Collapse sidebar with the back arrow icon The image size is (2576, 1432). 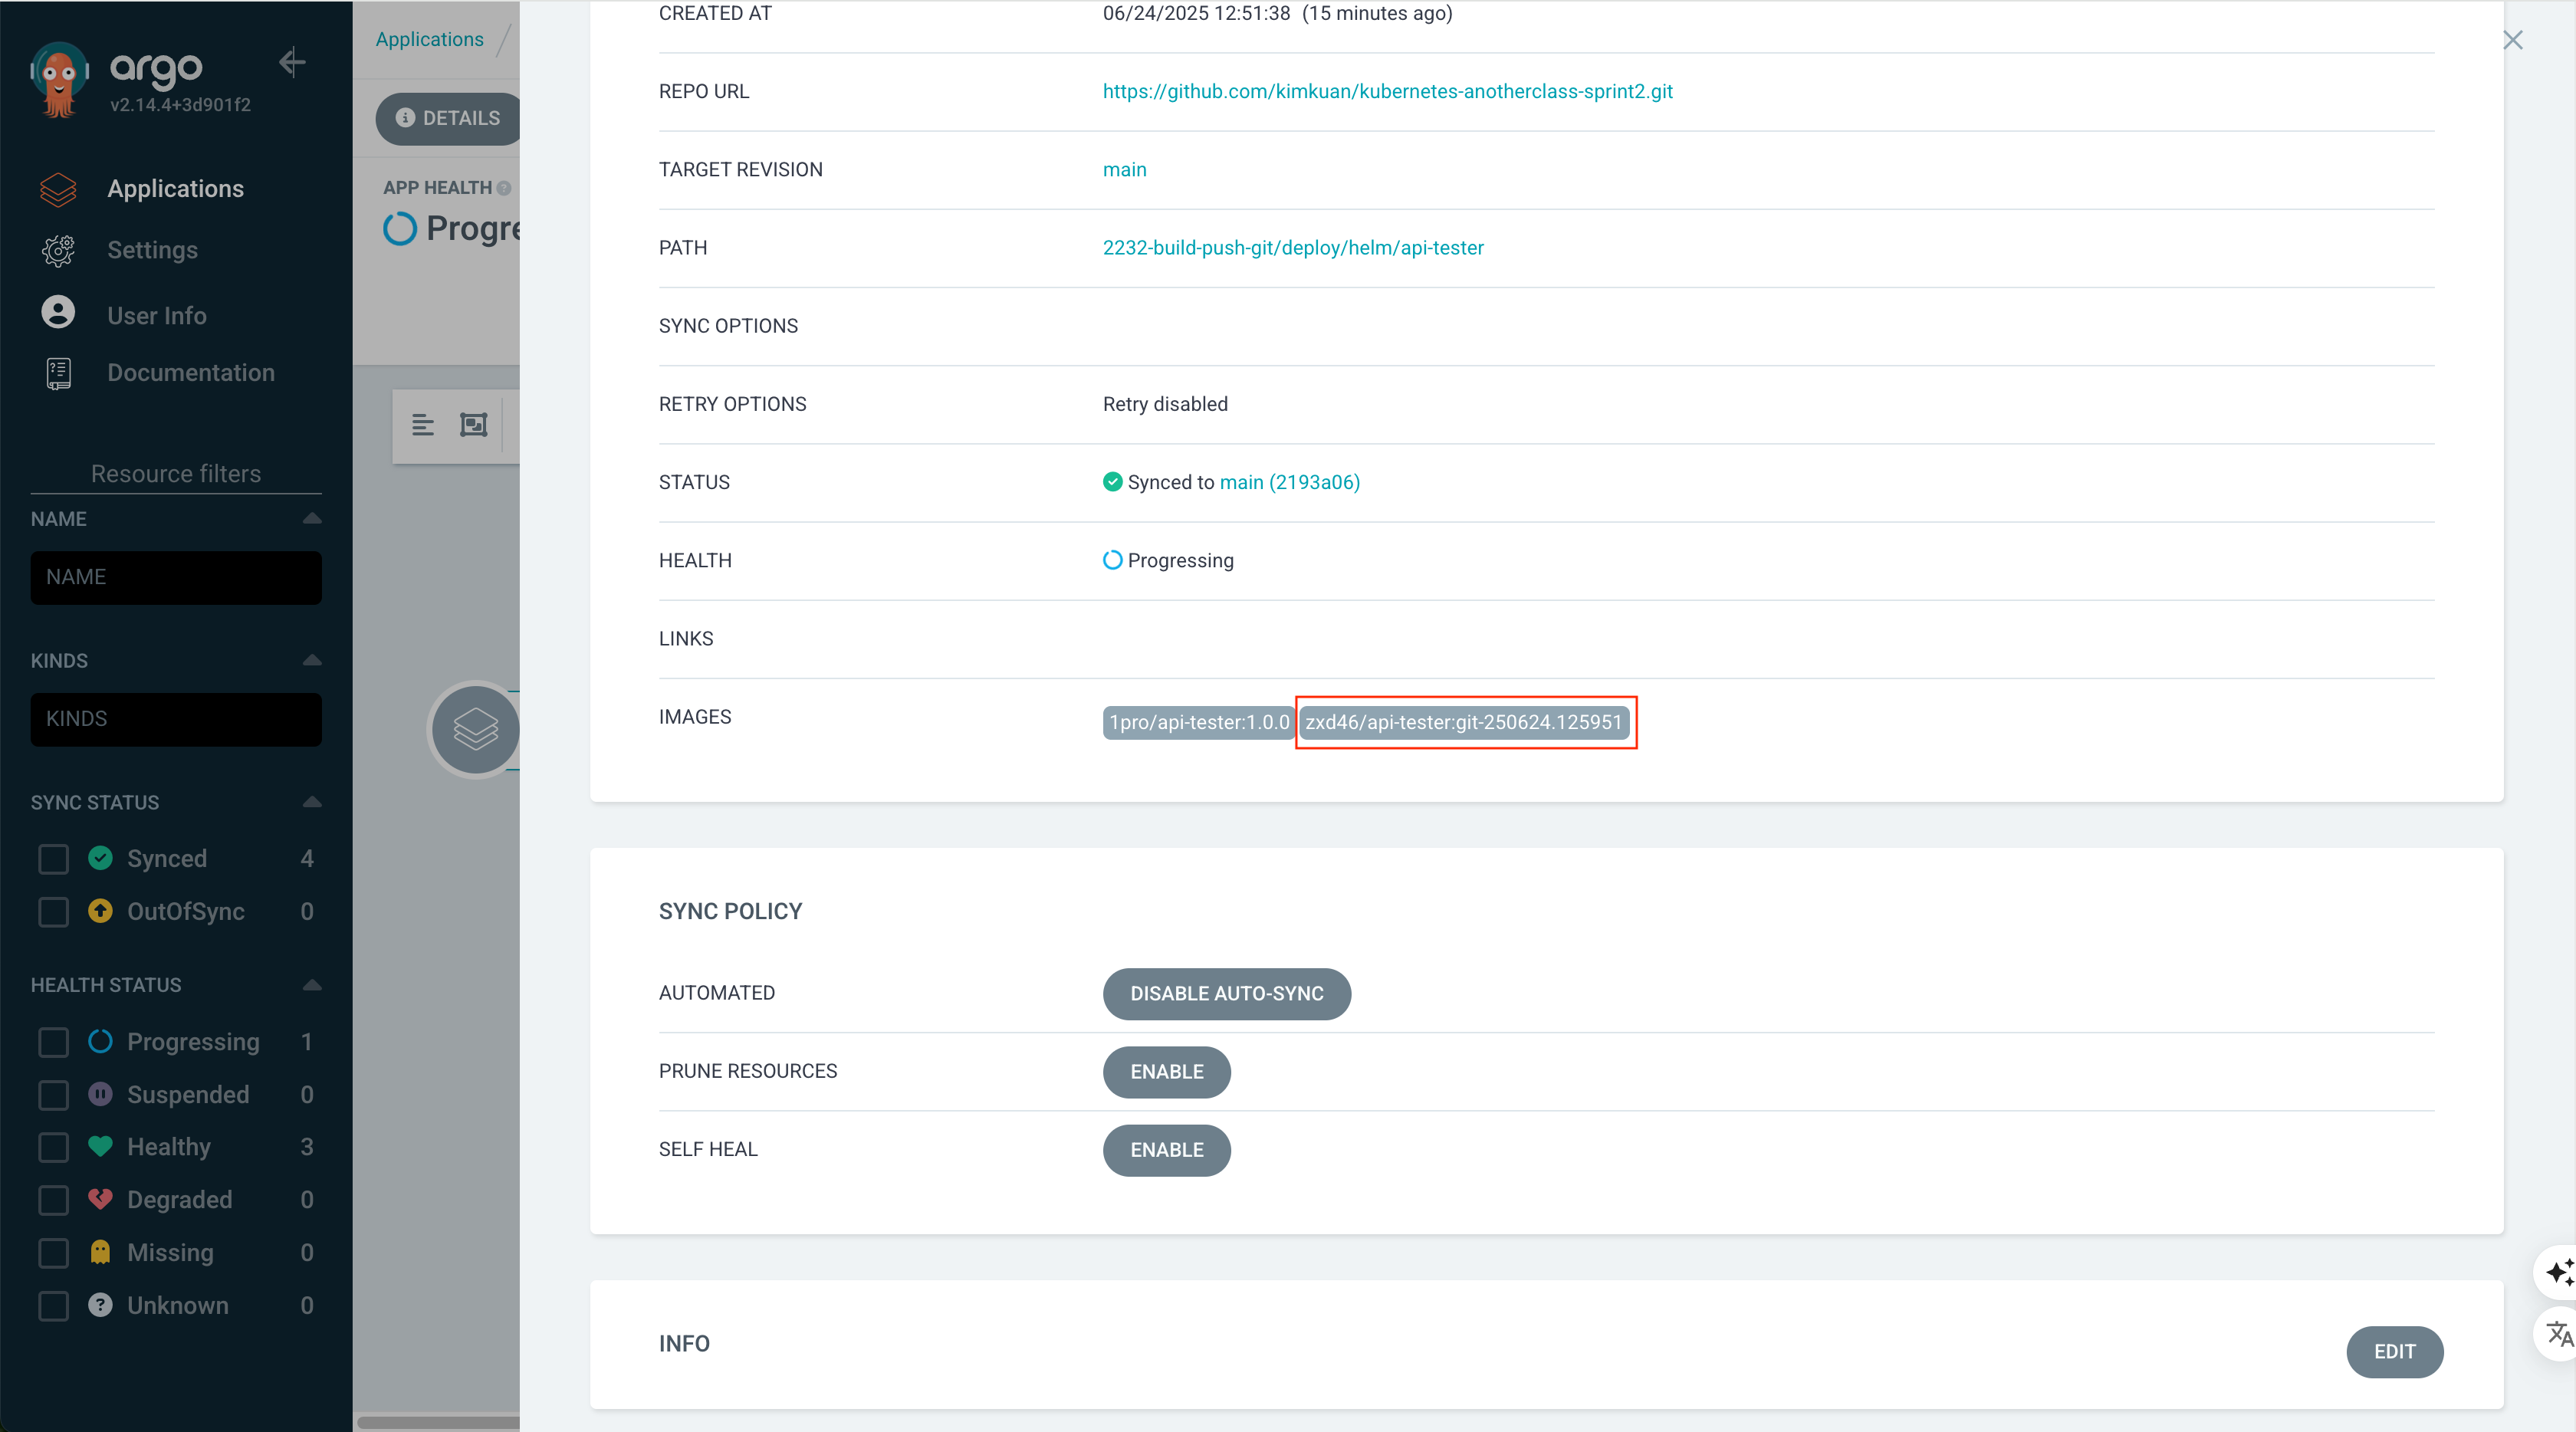tap(291, 63)
